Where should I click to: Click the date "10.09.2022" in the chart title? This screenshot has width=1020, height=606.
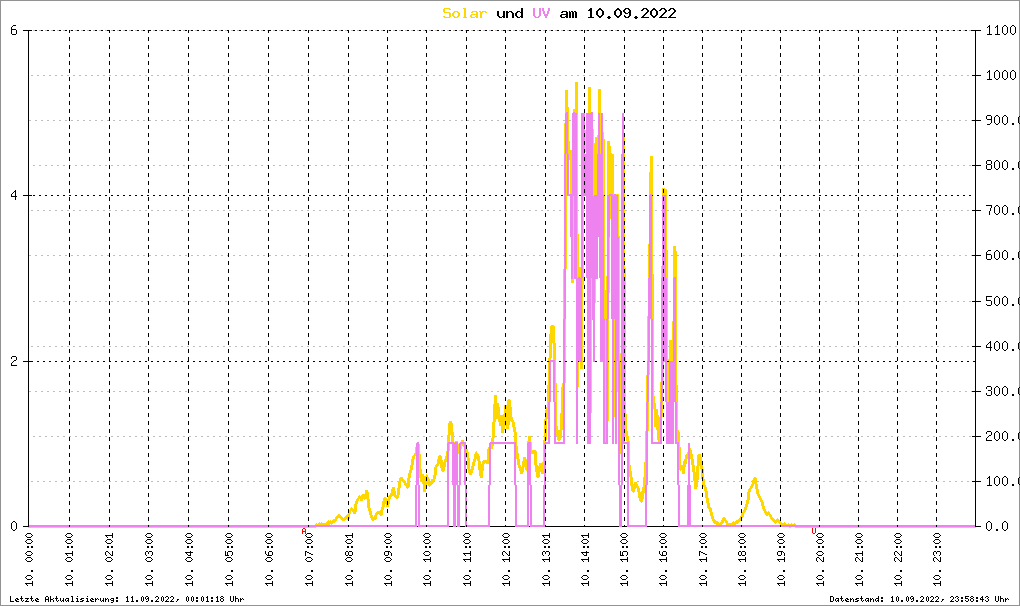[x=631, y=13]
